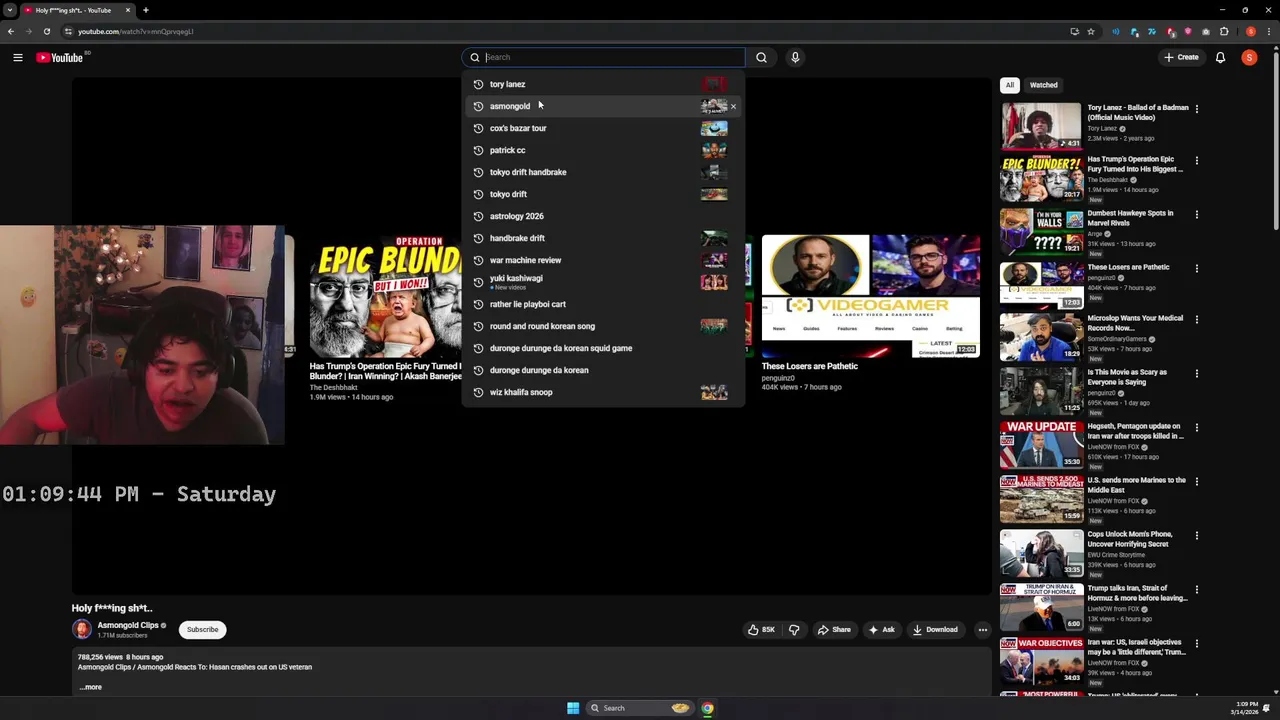Open options for Cops Unlock Mom's Phone video
The image size is (1280, 720).
[1197, 535]
